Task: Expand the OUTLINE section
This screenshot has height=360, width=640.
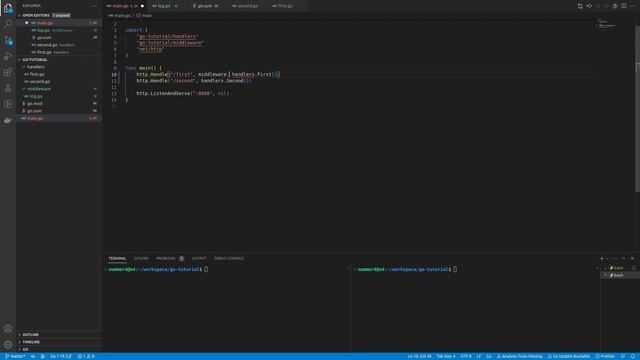Action: click(x=31, y=335)
